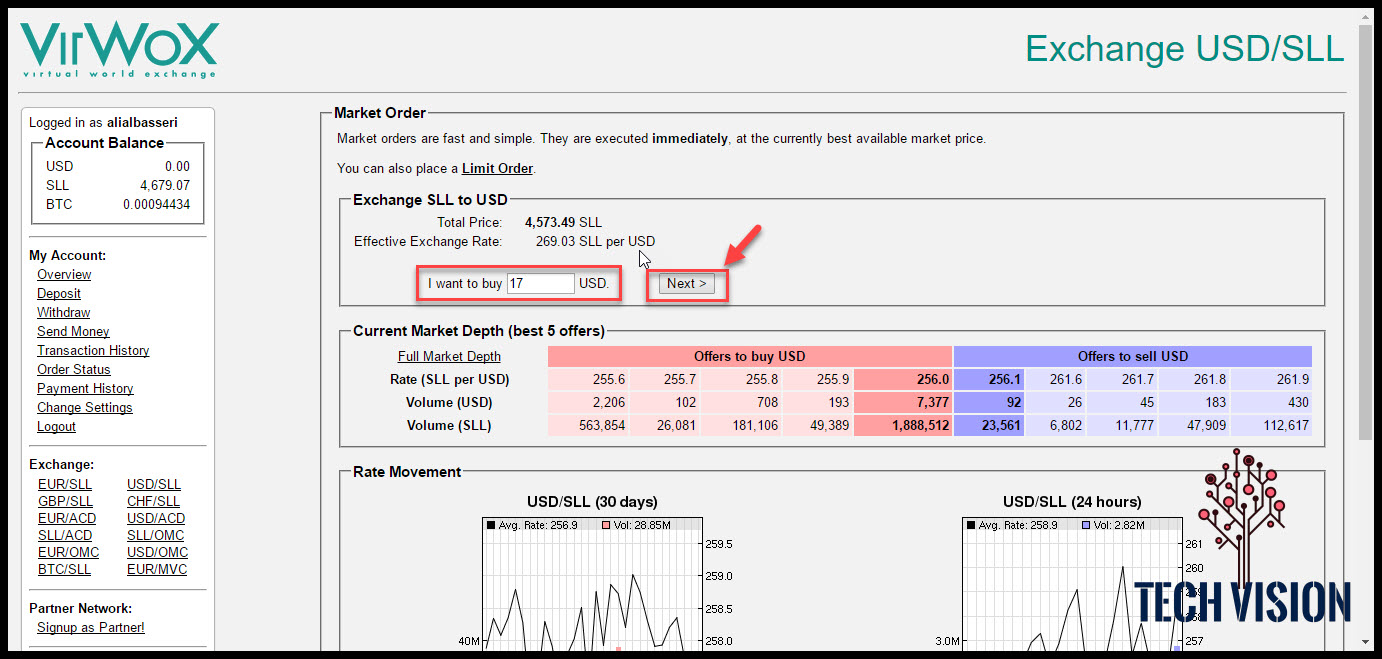Click the USD amount input field

(x=541, y=283)
